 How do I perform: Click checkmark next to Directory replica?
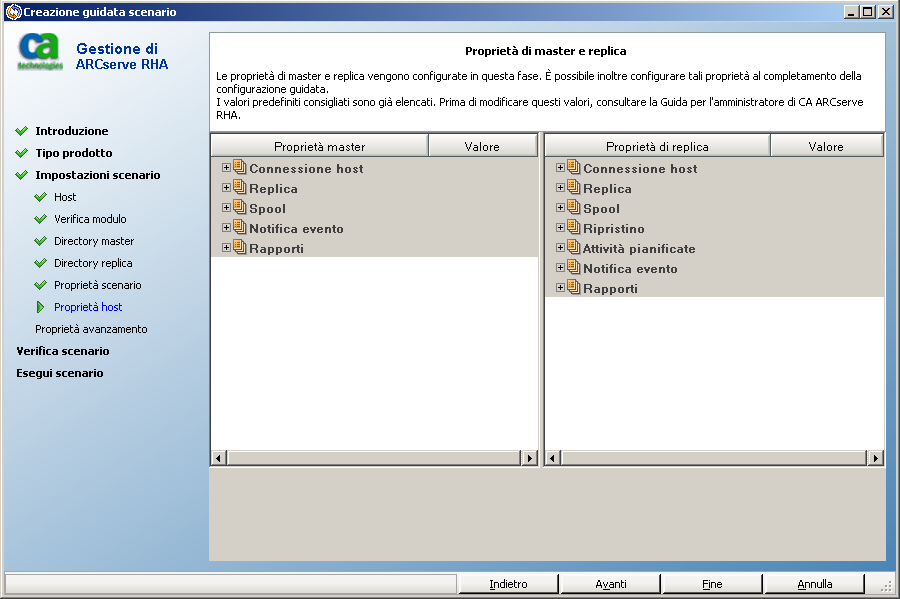point(41,263)
